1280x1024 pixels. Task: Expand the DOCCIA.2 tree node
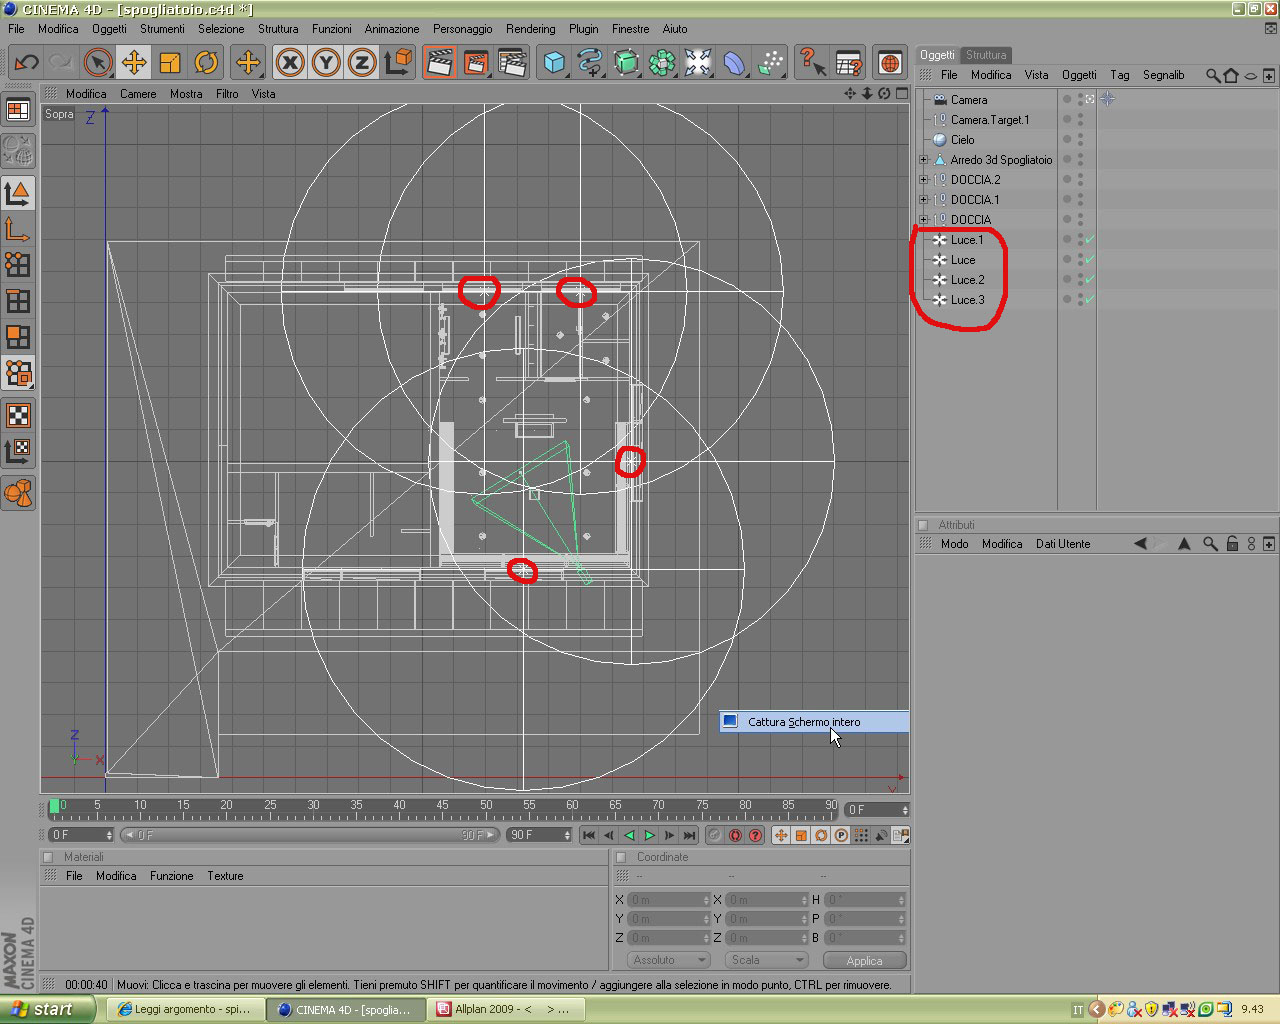[924, 180]
